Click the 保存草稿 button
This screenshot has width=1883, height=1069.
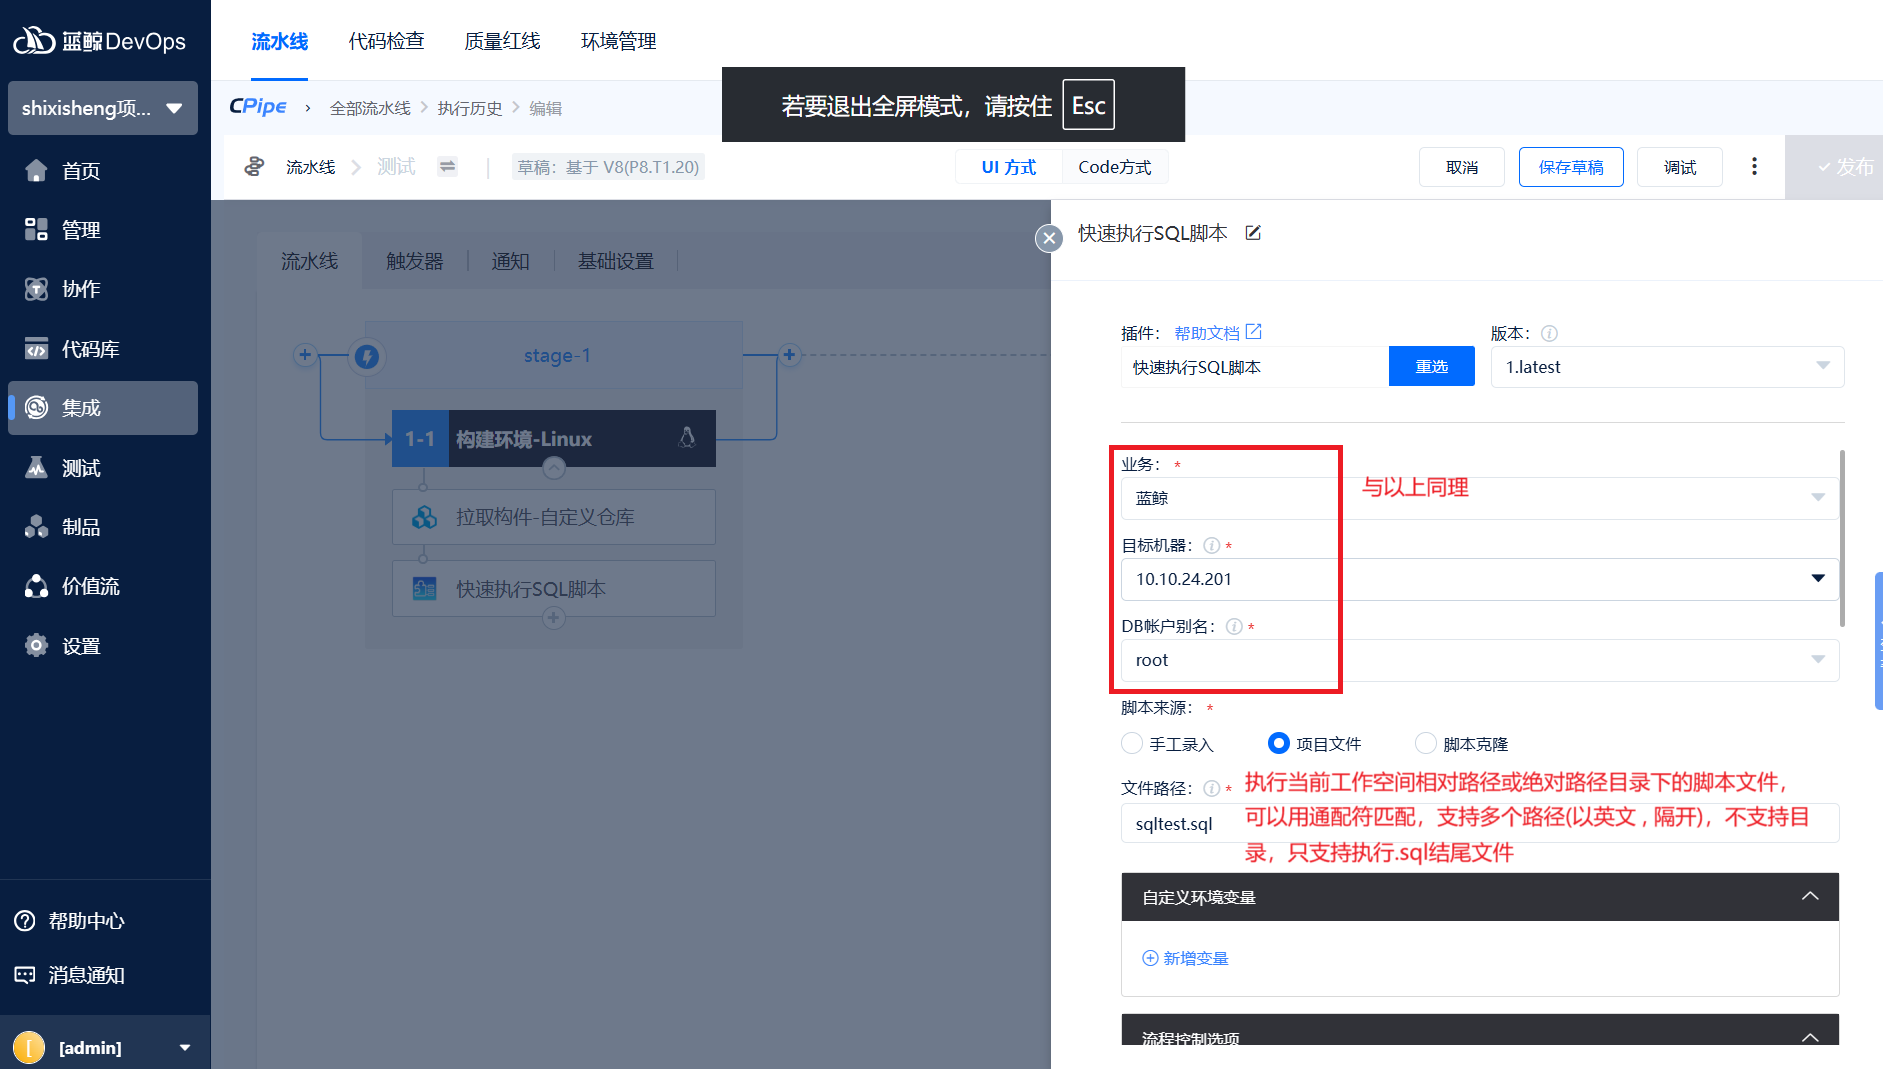(x=1570, y=167)
